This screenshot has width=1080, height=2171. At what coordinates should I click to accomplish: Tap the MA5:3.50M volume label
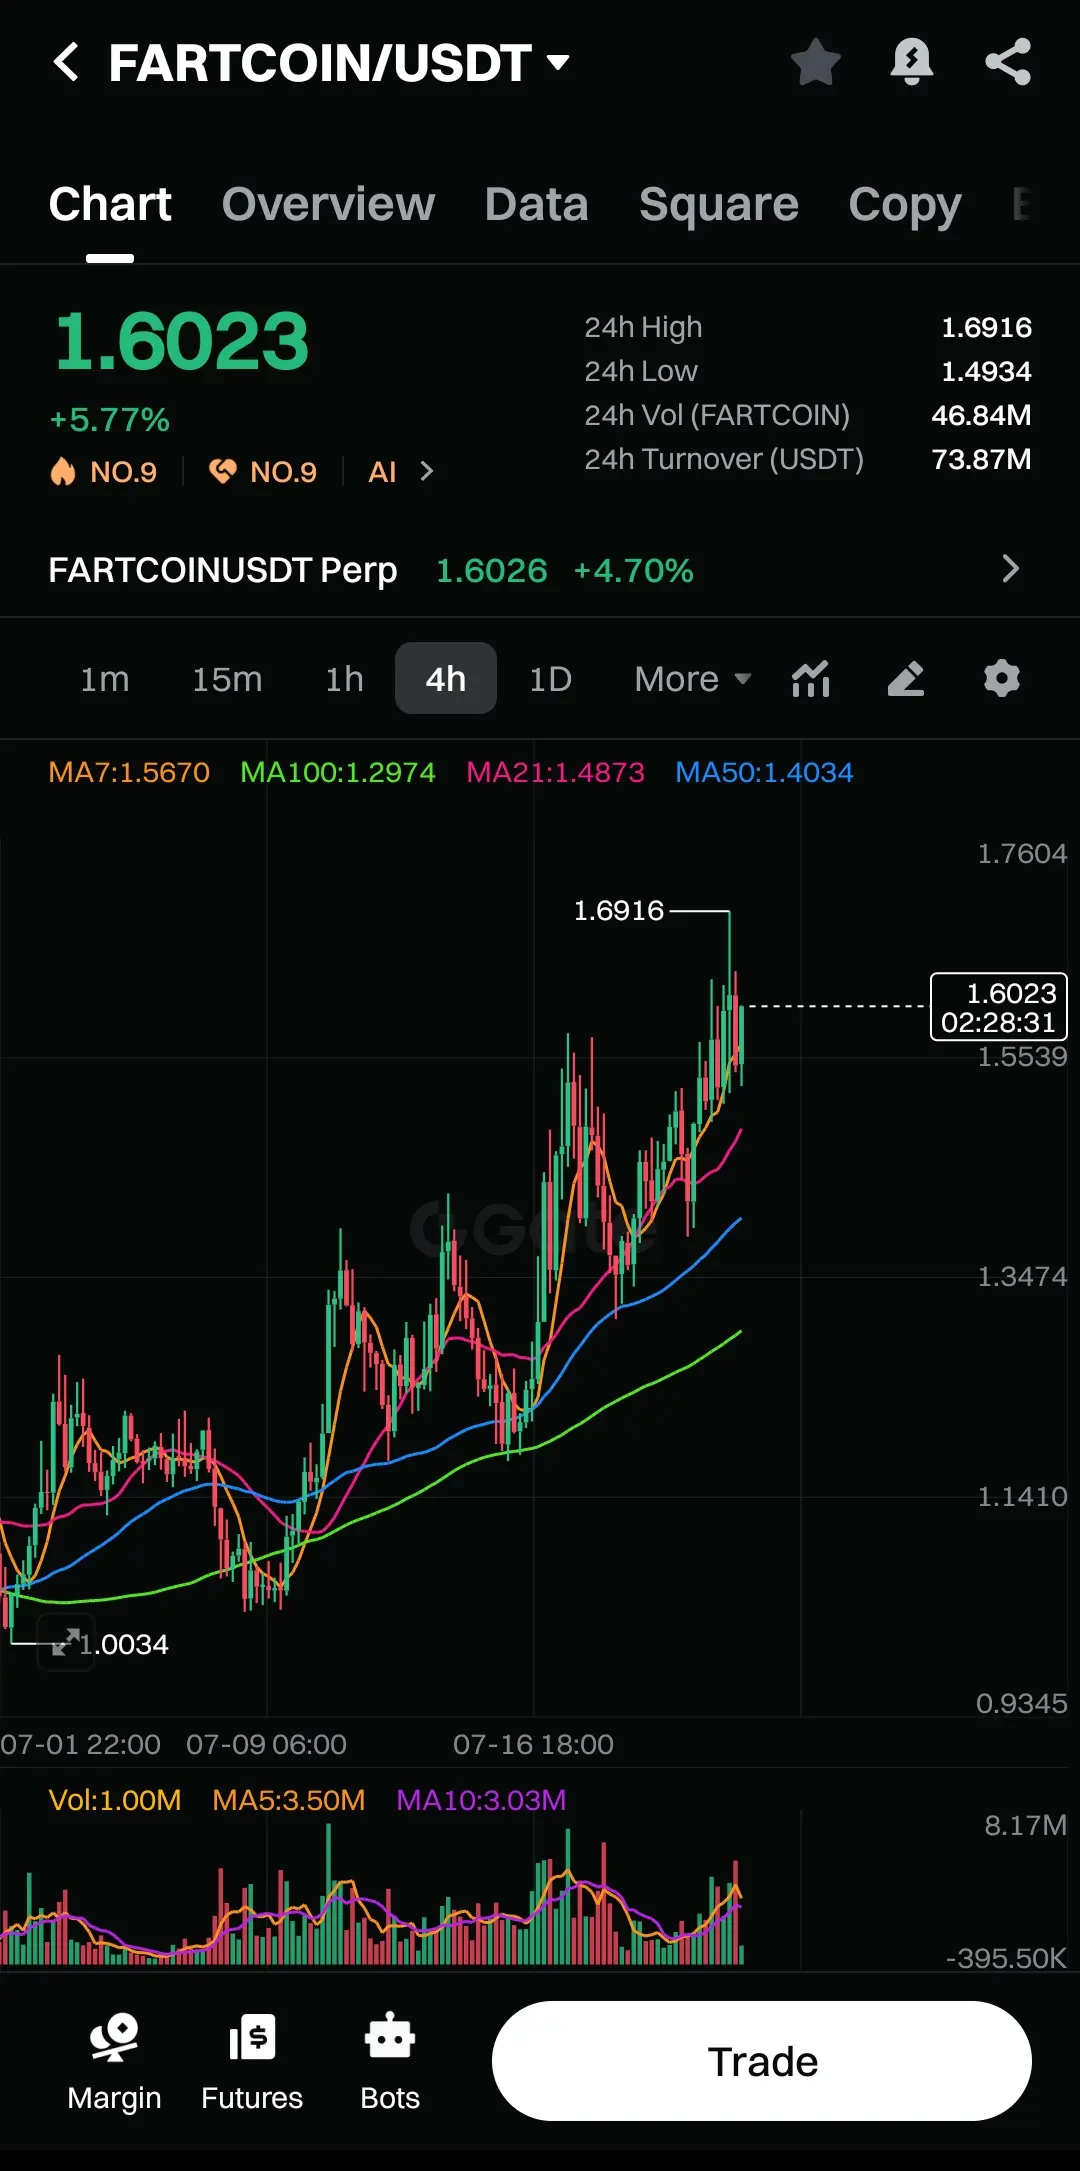[288, 1800]
